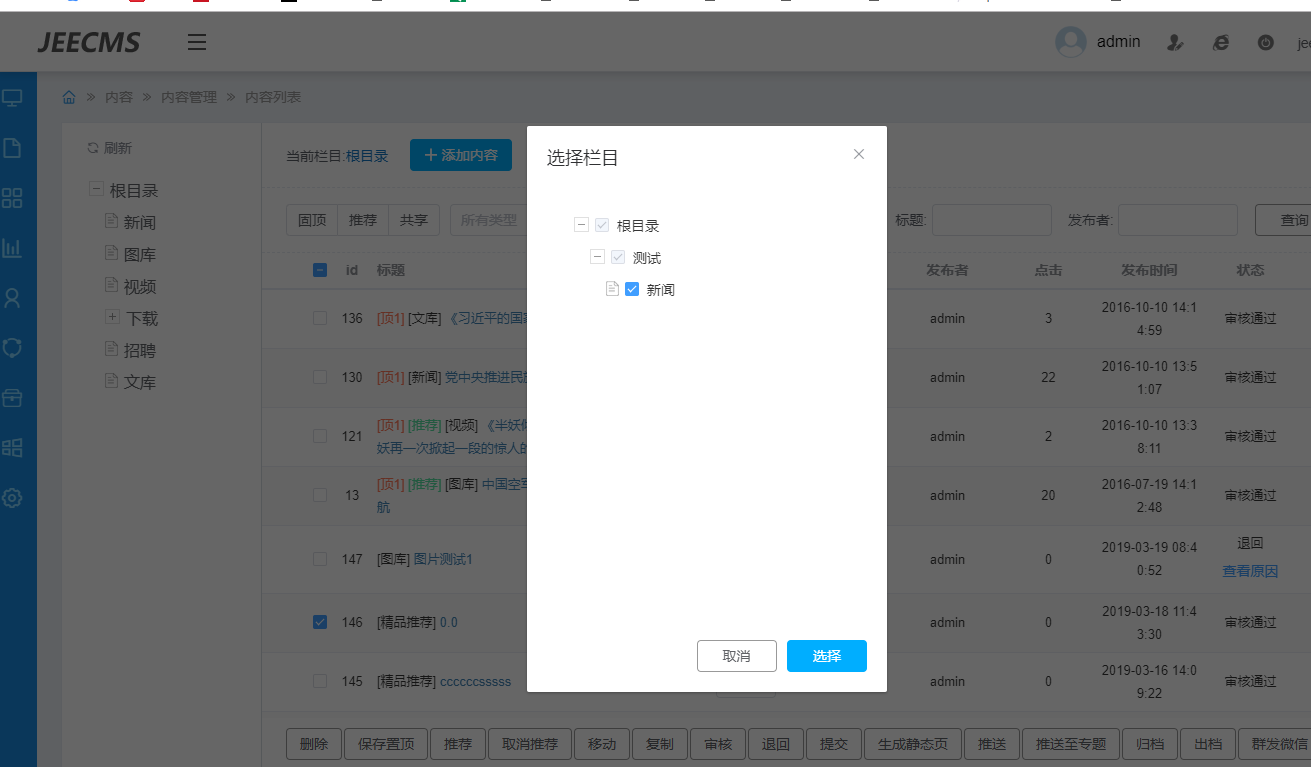Close the 选择栏目 dialog
Screen dimensions: 1311x767
(x=858, y=154)
